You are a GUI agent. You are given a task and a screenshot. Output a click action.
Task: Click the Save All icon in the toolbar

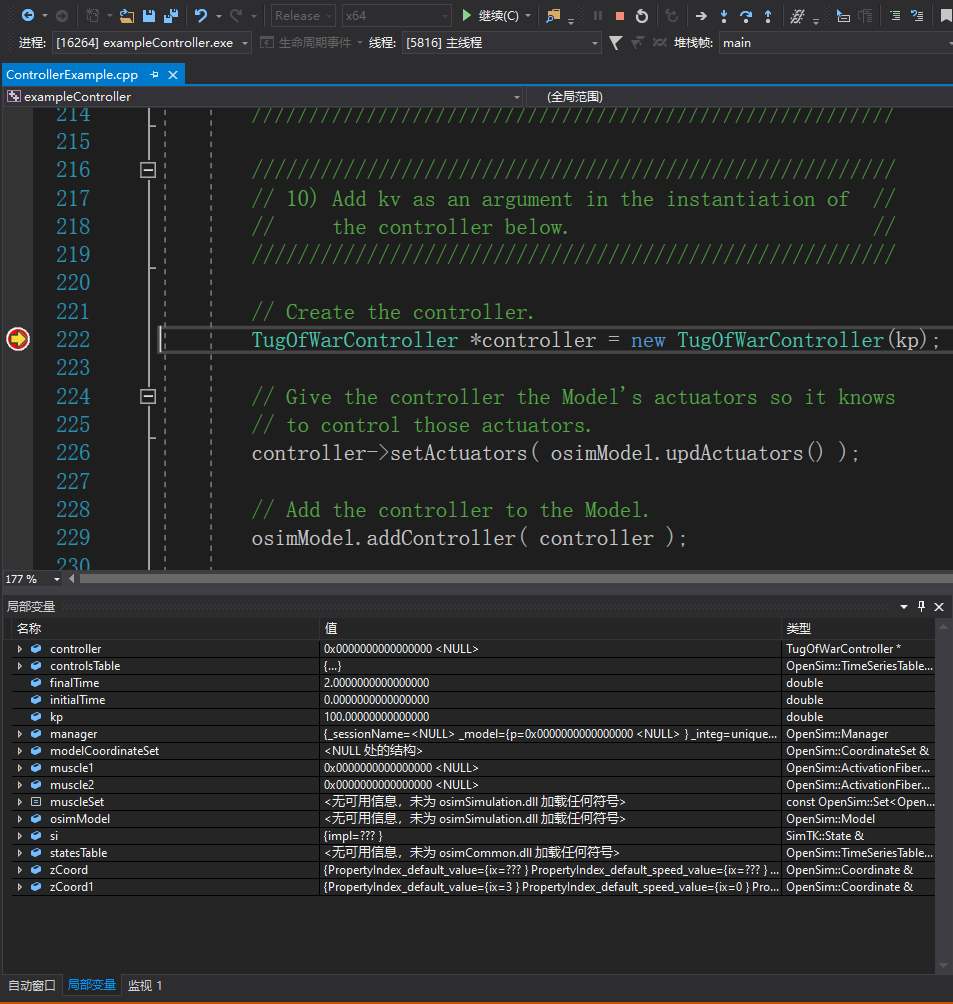tap(170, 16)
